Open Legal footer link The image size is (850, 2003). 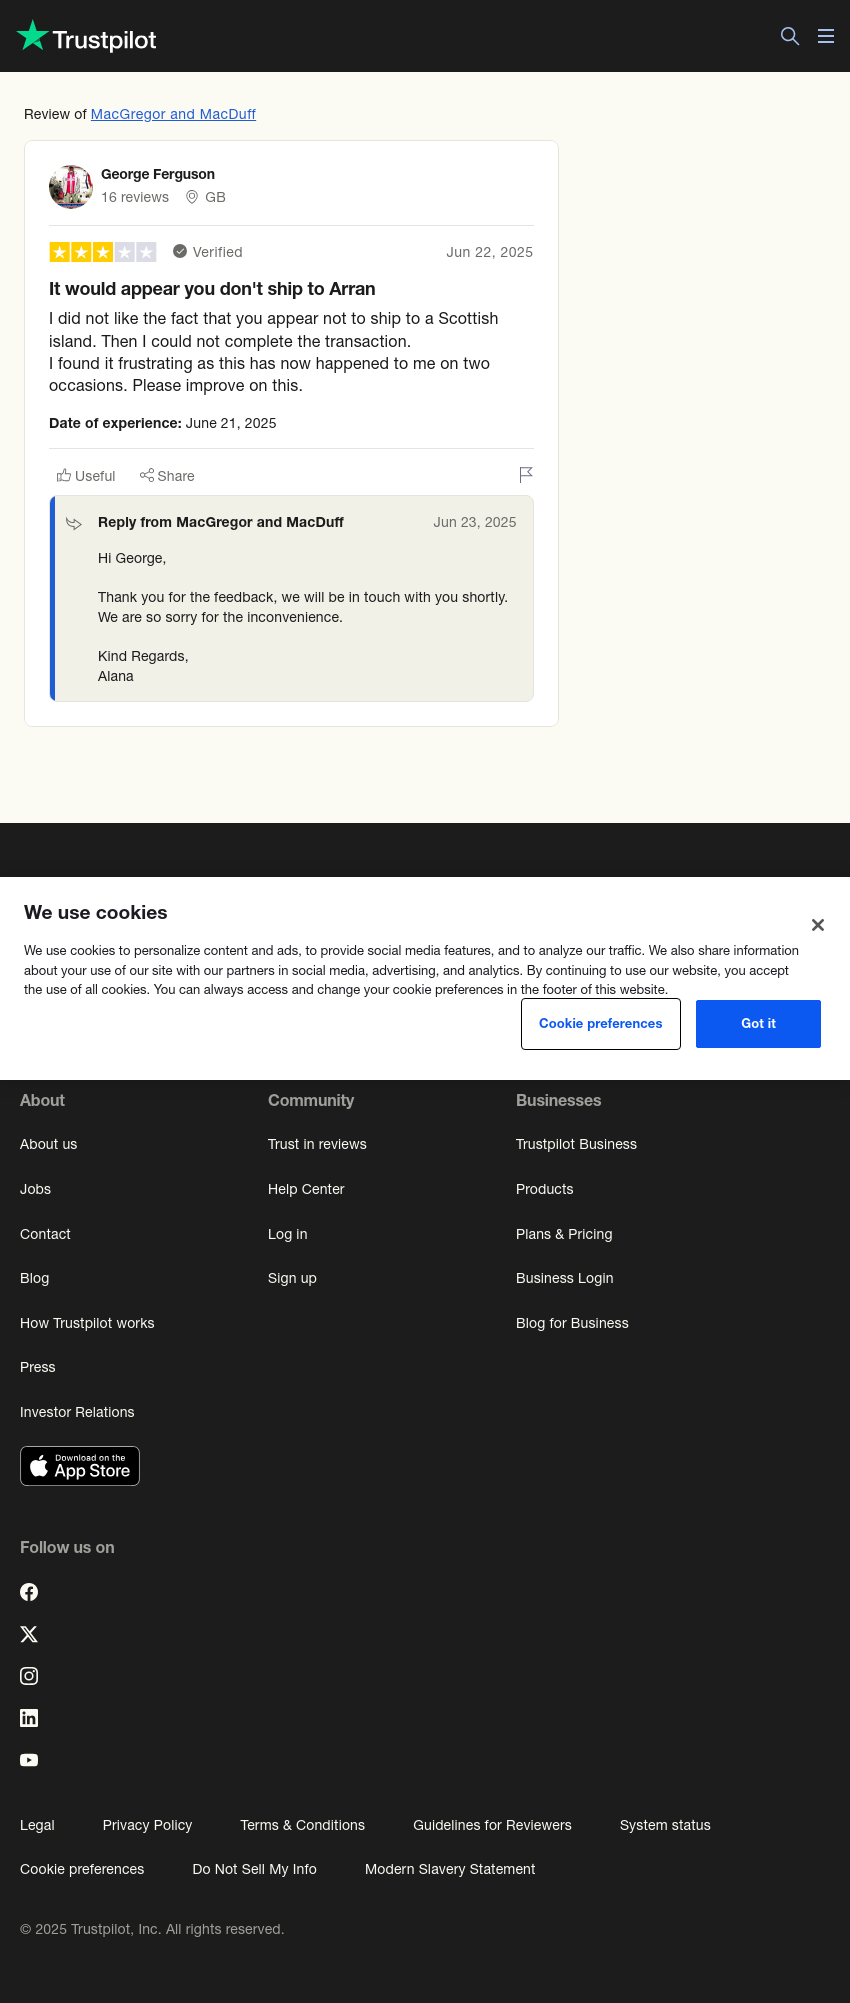tap(37, 1825)
